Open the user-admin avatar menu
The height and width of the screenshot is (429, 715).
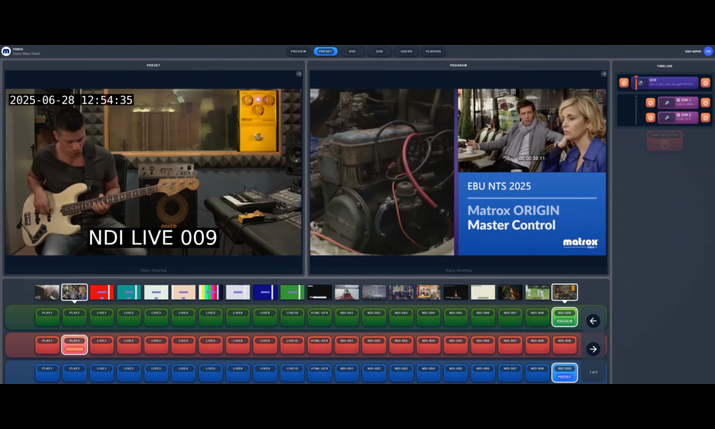[x=708, y=52]
